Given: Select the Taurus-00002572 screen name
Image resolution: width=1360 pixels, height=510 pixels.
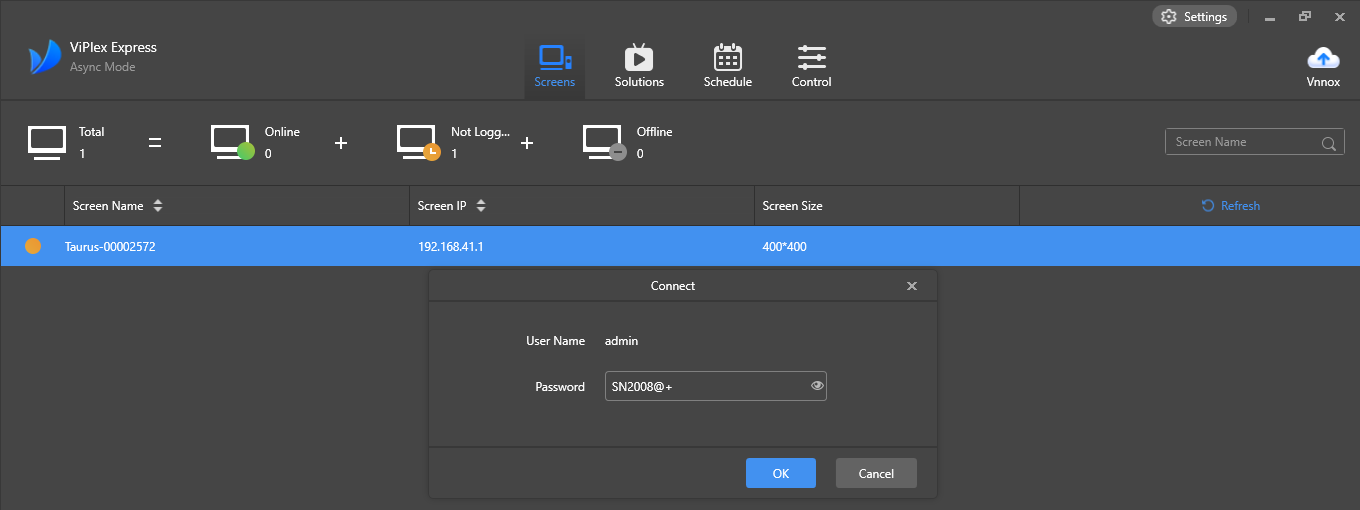Looking at the screenshot, I should [110, 246].
